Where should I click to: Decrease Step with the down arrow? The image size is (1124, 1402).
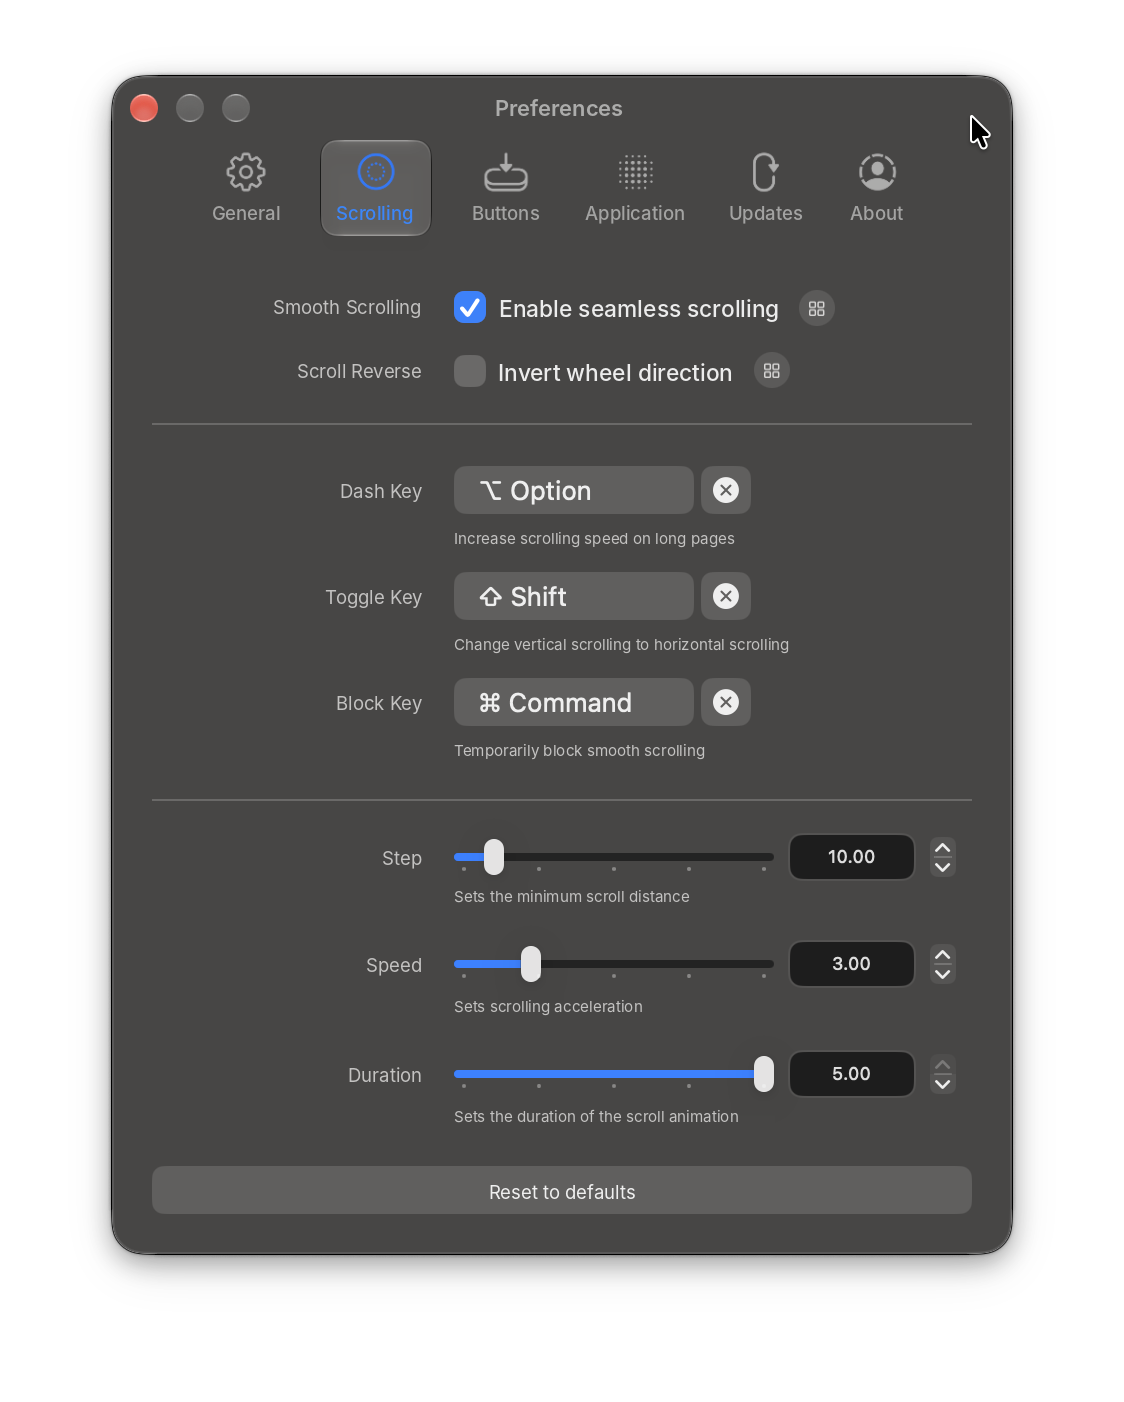[x=942, y=867]
